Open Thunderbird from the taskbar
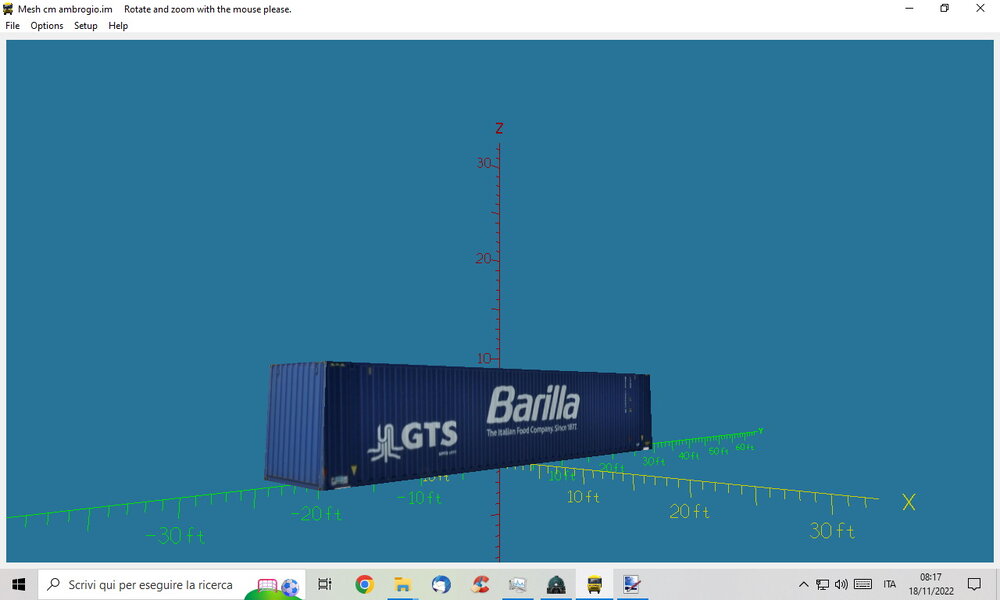This screenshot has width=1000, height=600. click(441, 584)
